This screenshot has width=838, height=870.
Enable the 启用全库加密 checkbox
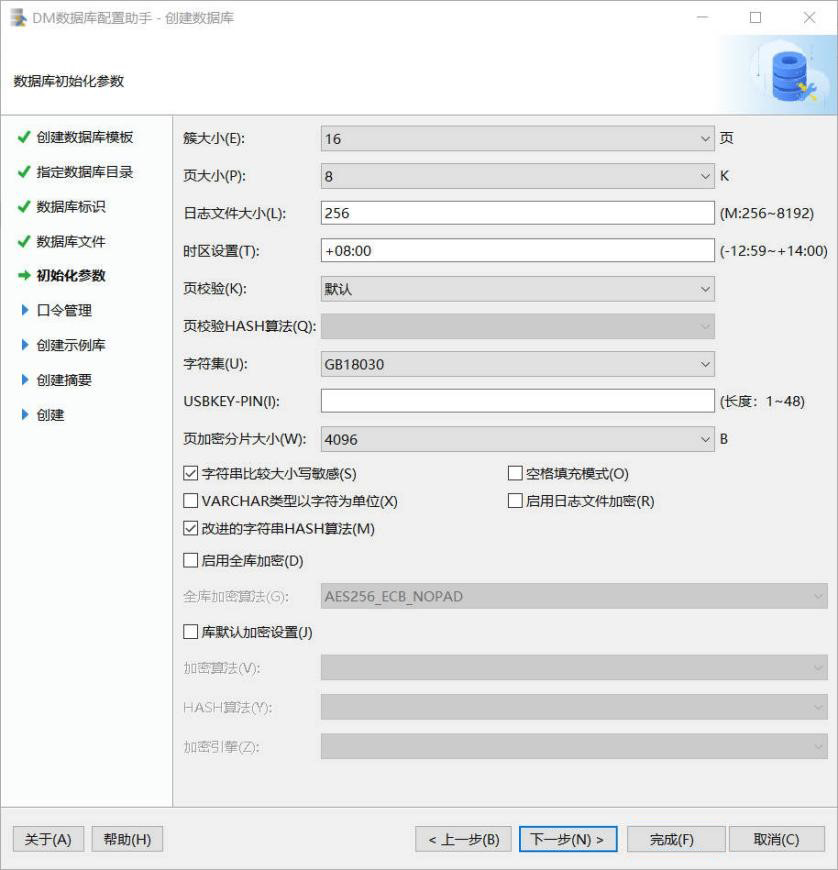[191, 561]
